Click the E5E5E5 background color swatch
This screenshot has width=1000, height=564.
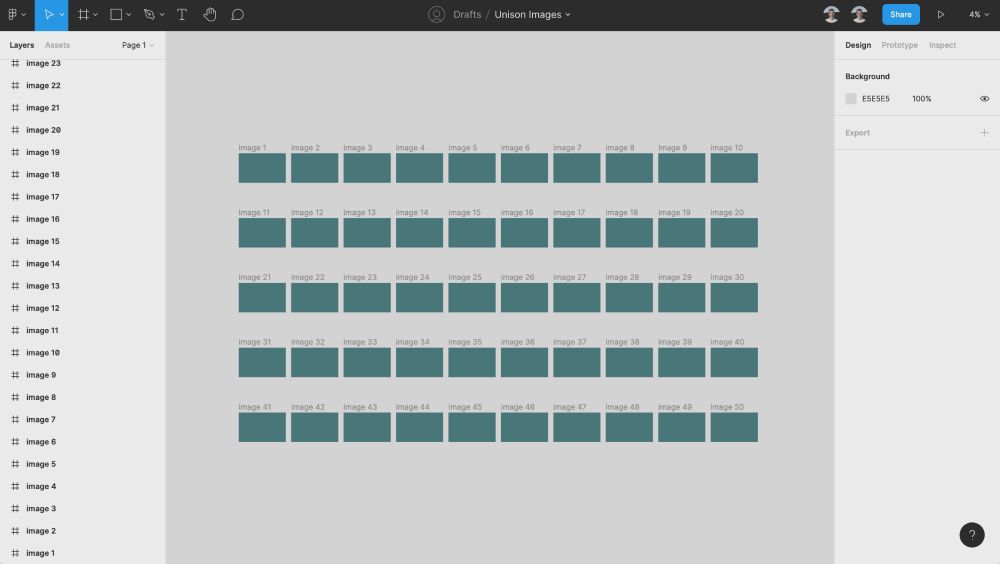pyautogui.click(x=851, y=99)
